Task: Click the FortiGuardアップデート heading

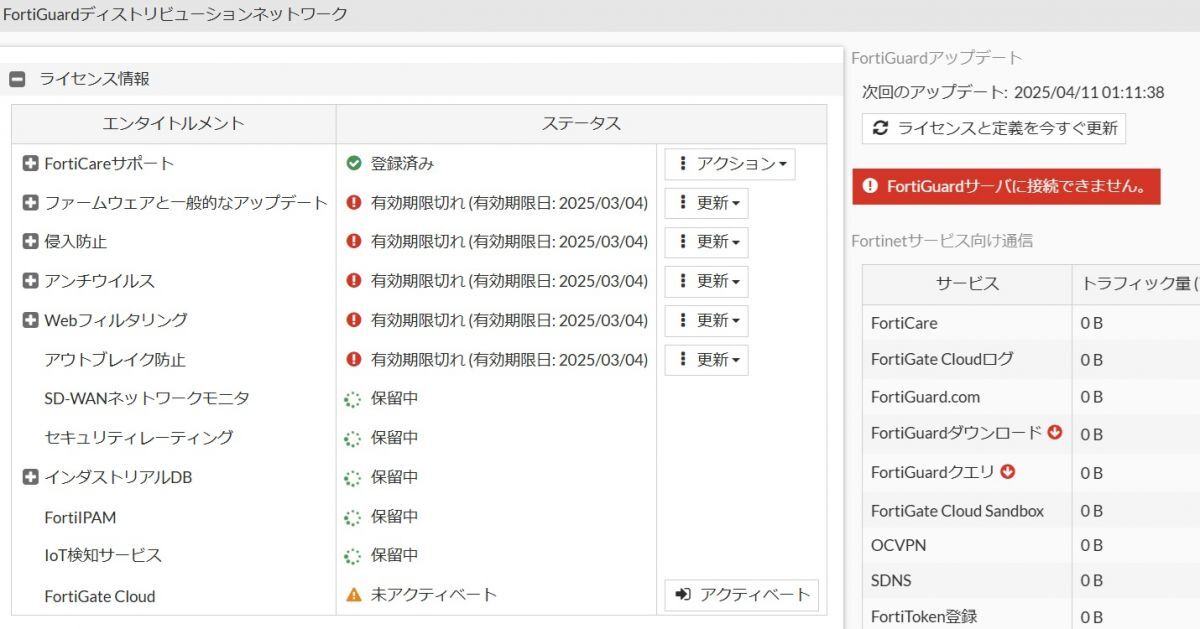Action: [x=937, y=58]
